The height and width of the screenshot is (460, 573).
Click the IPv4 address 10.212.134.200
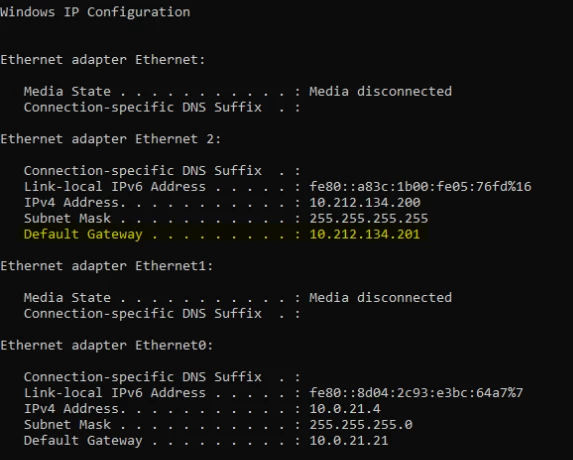[x=365, y=202]
